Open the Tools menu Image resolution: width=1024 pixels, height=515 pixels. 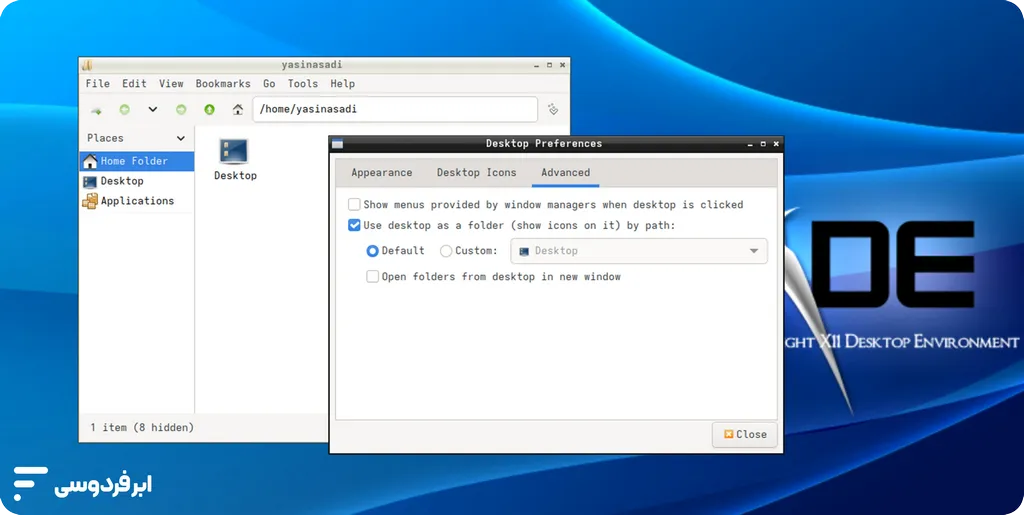pos(302,84)
